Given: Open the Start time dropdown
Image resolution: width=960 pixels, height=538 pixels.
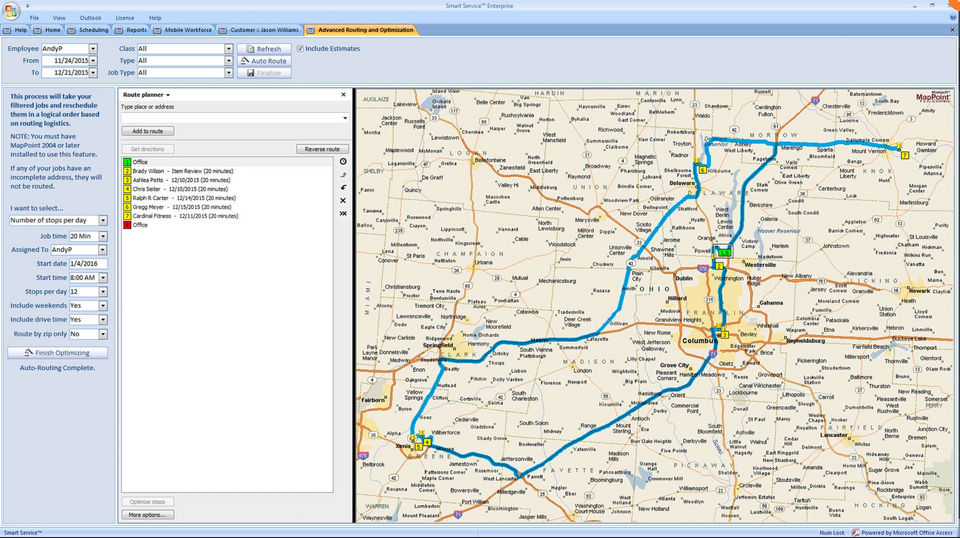Looking at the screenshot, I should click(103, 278).
